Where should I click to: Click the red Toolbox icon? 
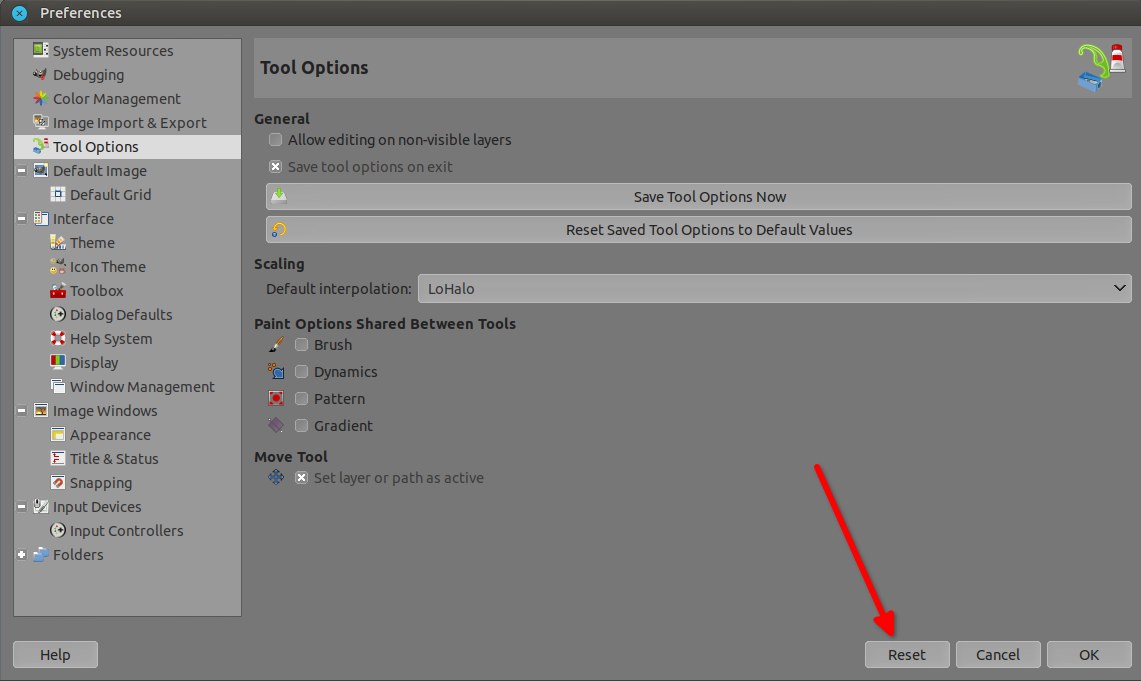[x=57, y=290]
